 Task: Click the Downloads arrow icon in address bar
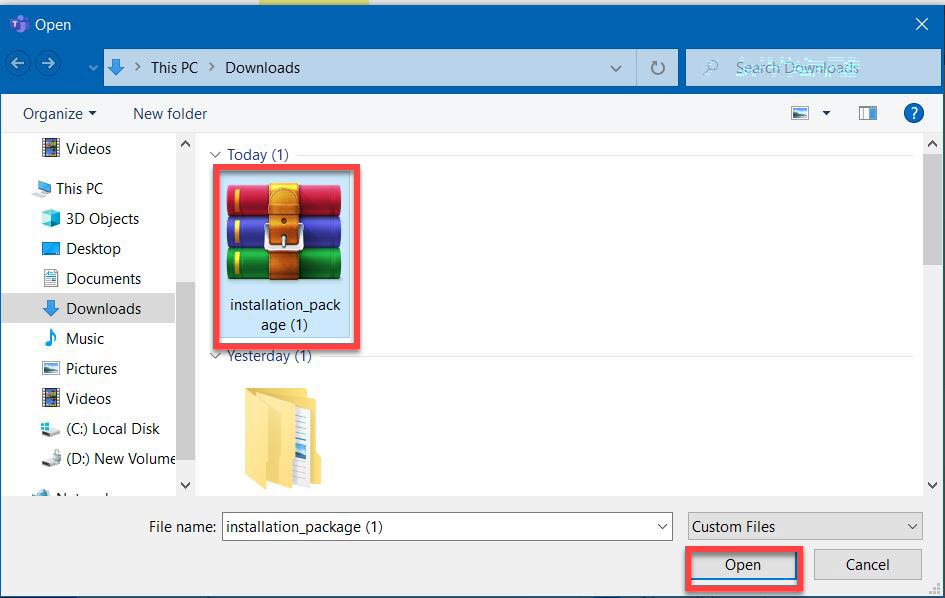pyautogui.click(x=116, y=68)
